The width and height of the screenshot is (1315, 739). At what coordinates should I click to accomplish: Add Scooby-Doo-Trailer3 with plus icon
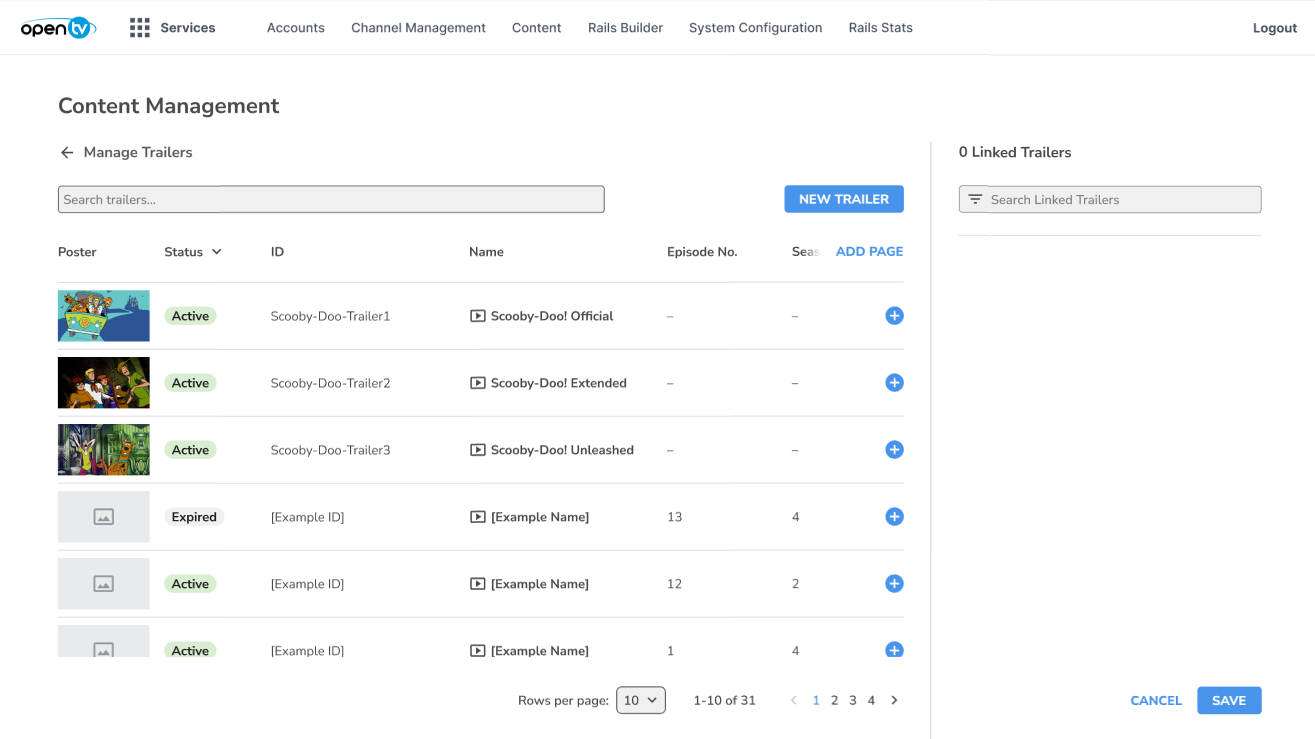(894, 450)
